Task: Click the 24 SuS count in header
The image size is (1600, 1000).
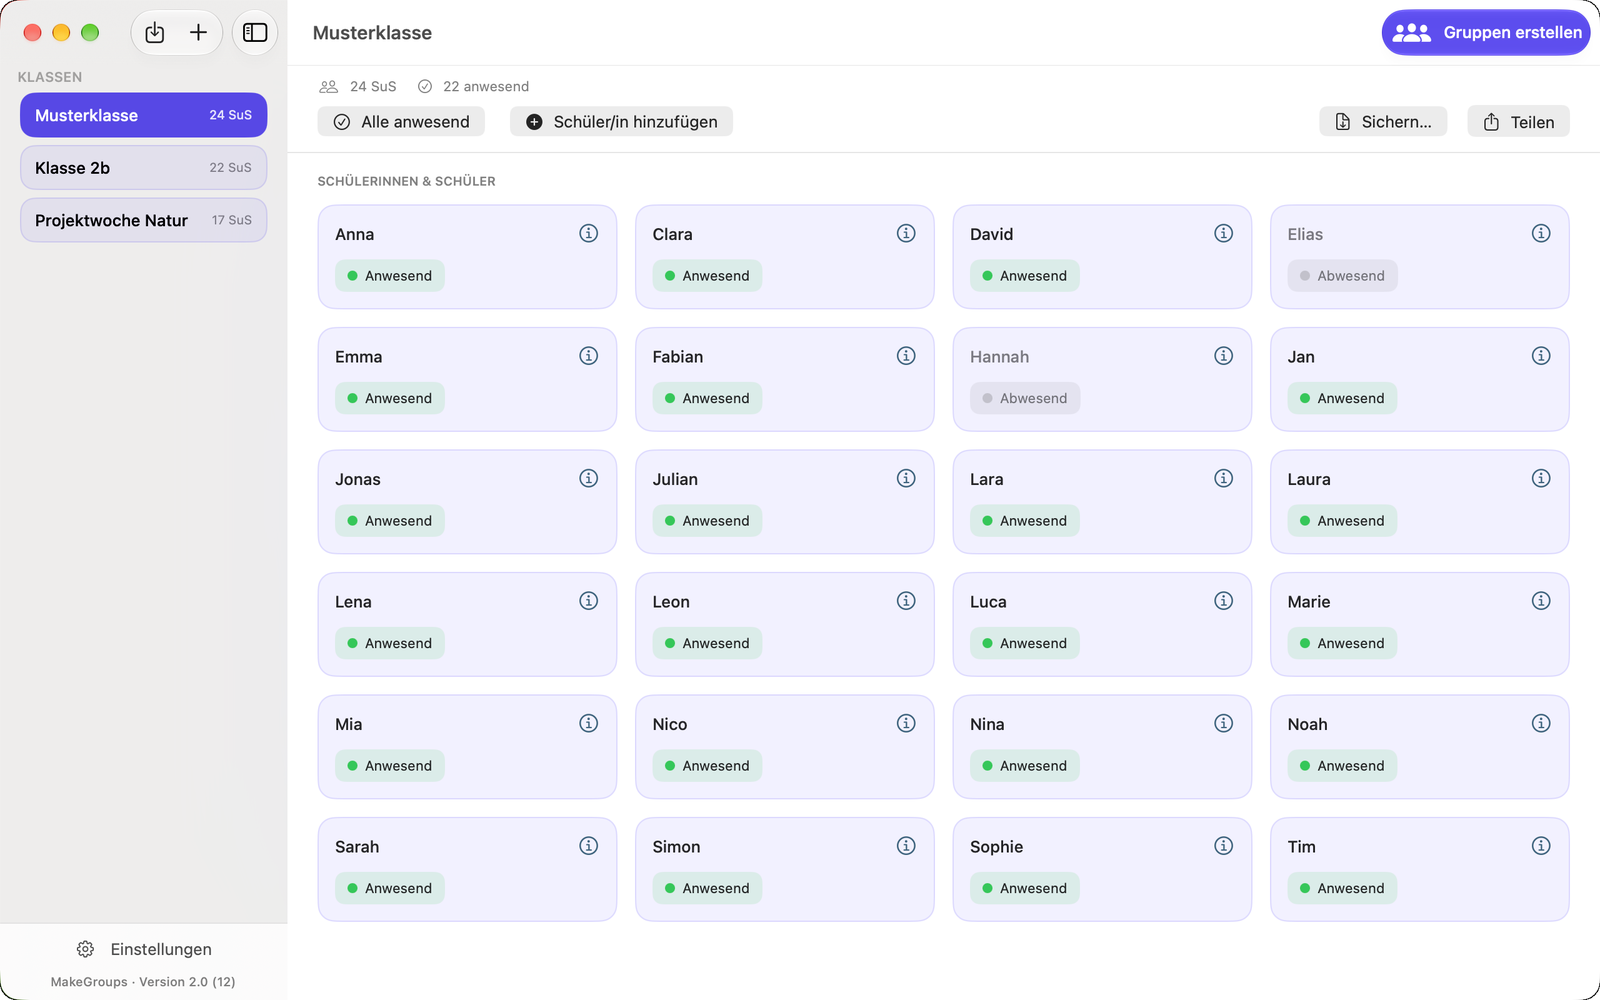Action: click(x=358, y=86)
